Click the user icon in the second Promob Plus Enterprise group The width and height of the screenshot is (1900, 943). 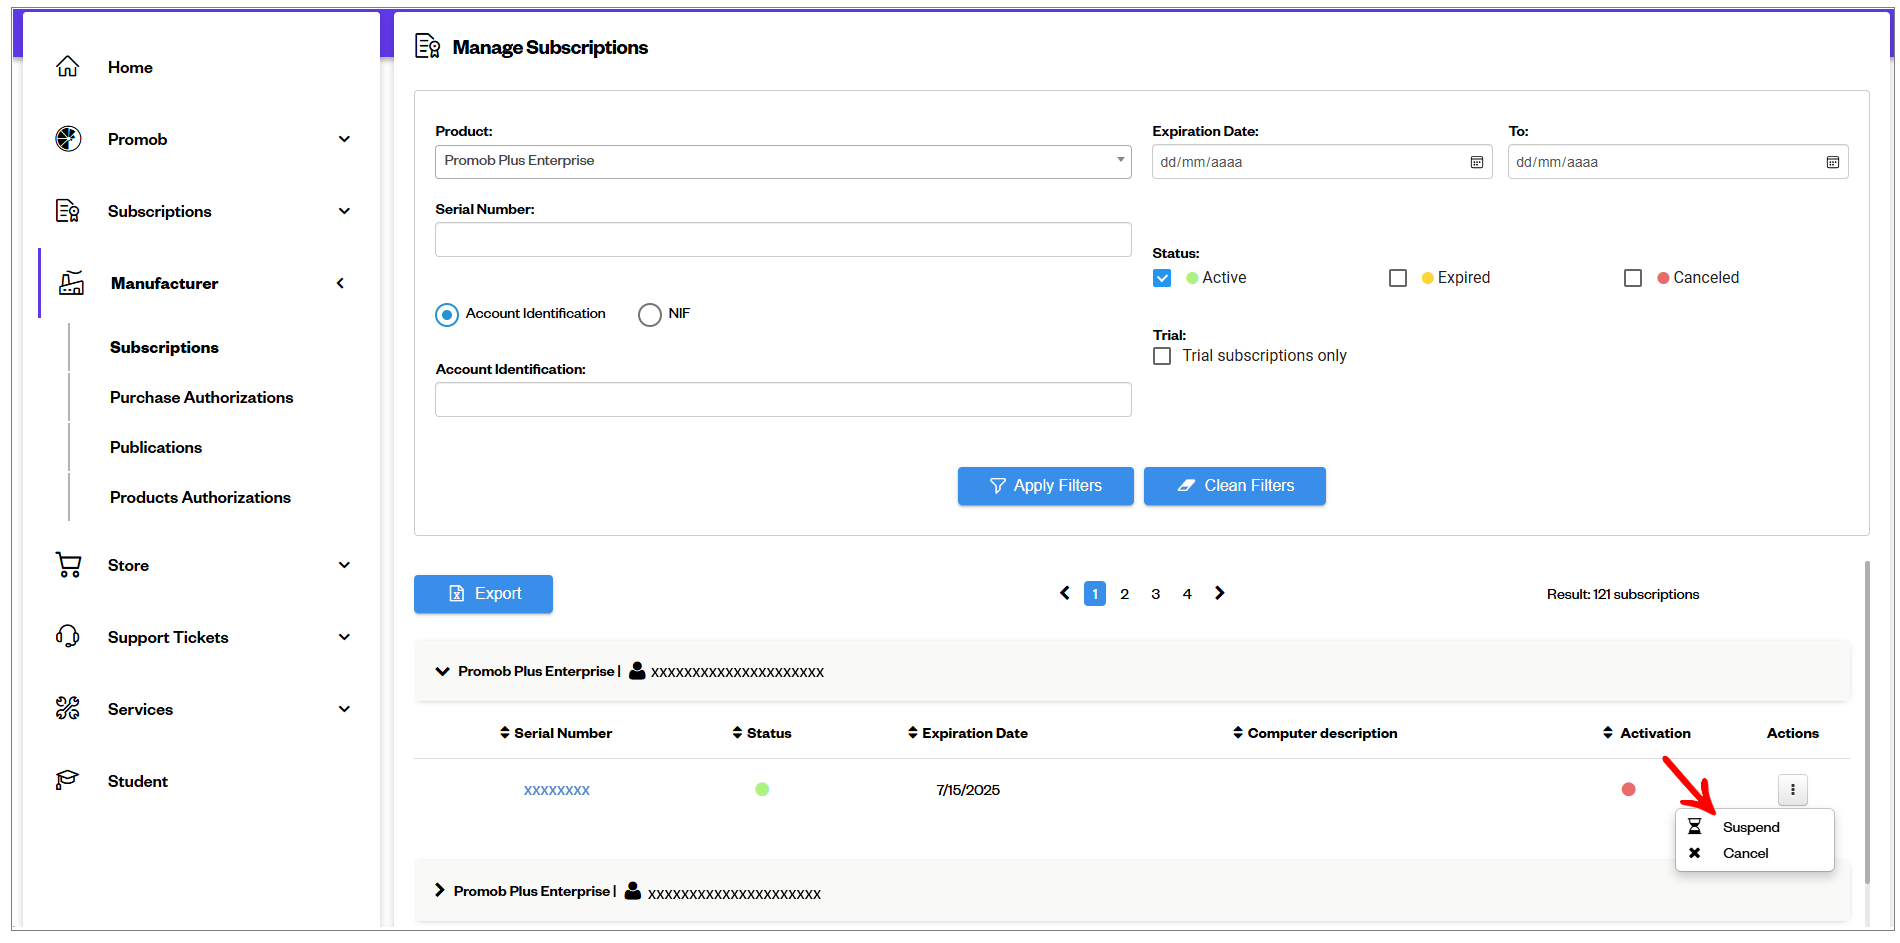(x=633, y=891)
